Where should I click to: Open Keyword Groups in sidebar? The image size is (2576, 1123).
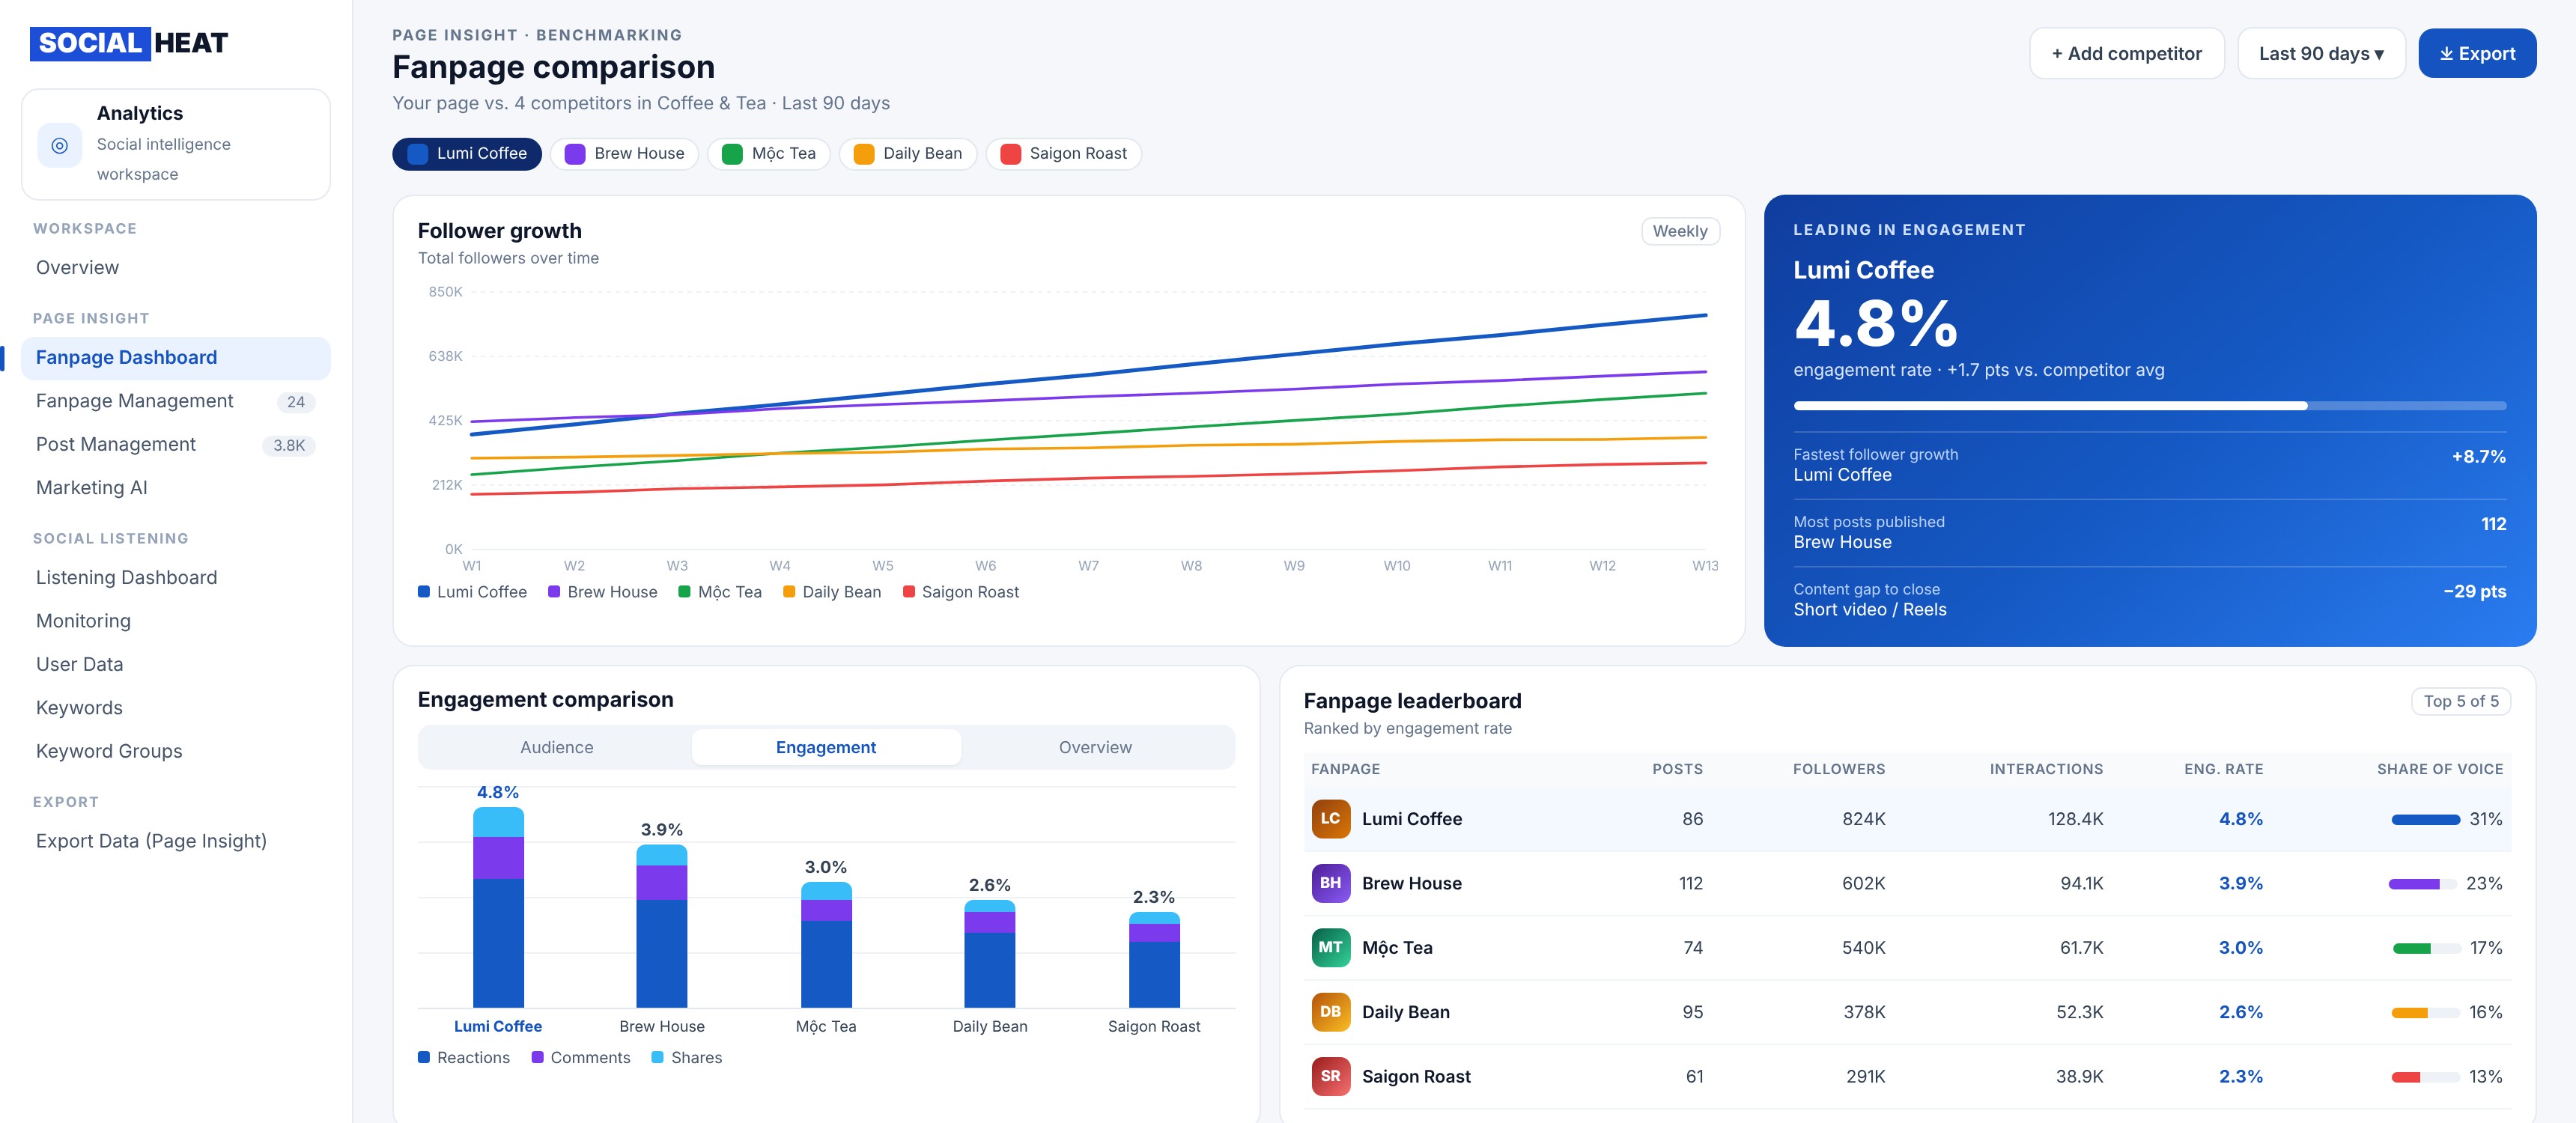[176, 751]
